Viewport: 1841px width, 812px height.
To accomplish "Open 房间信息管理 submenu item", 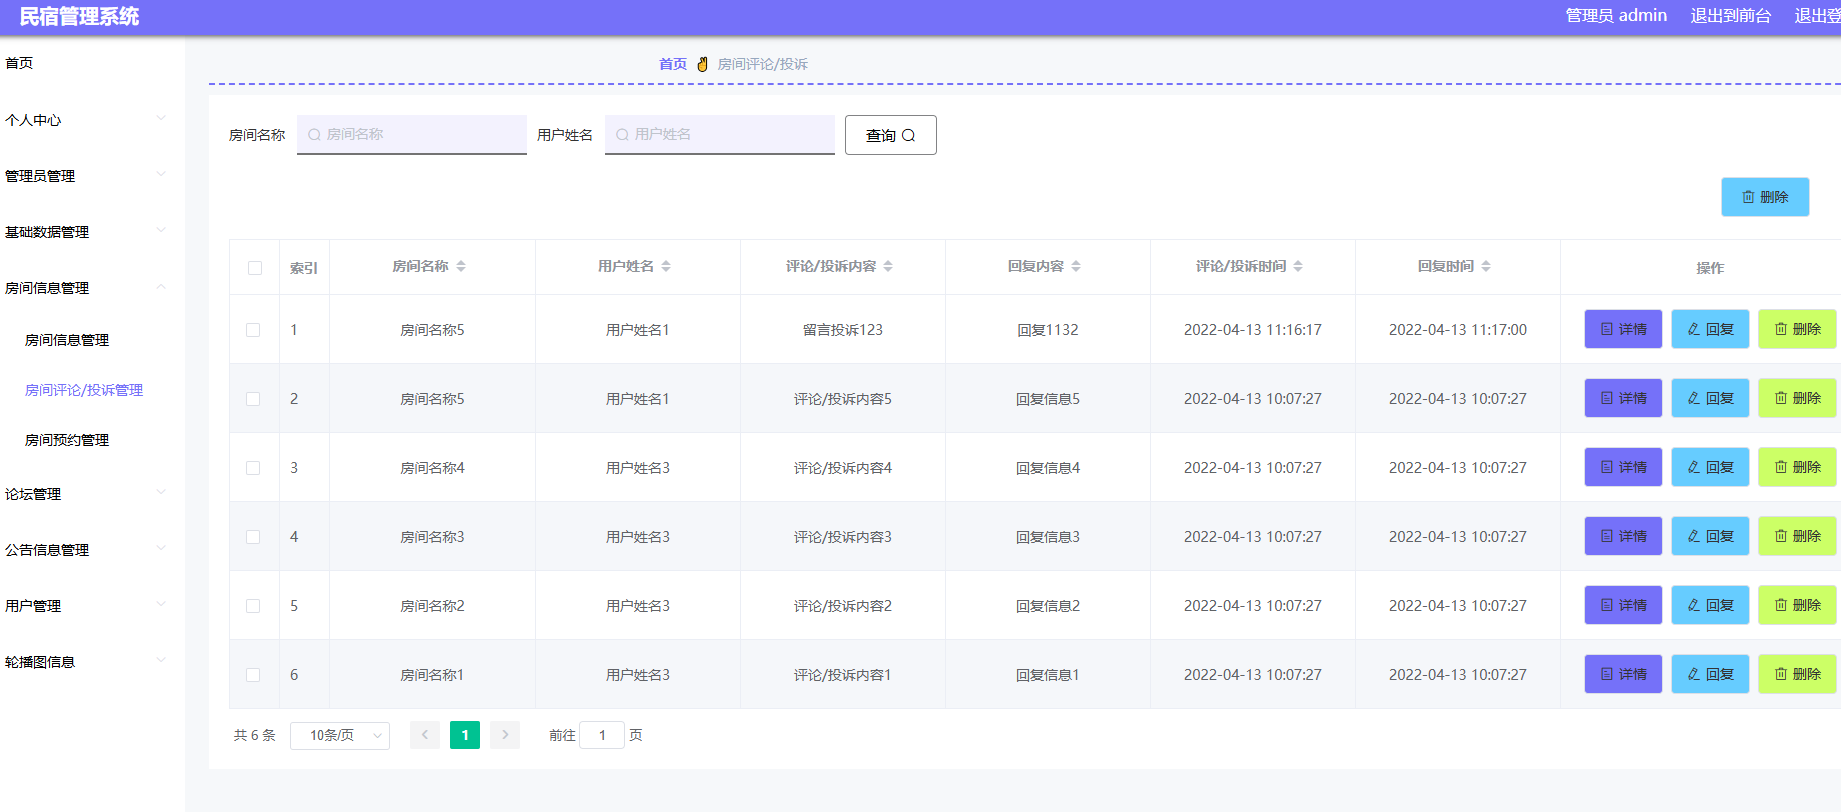I will [67, 340].
